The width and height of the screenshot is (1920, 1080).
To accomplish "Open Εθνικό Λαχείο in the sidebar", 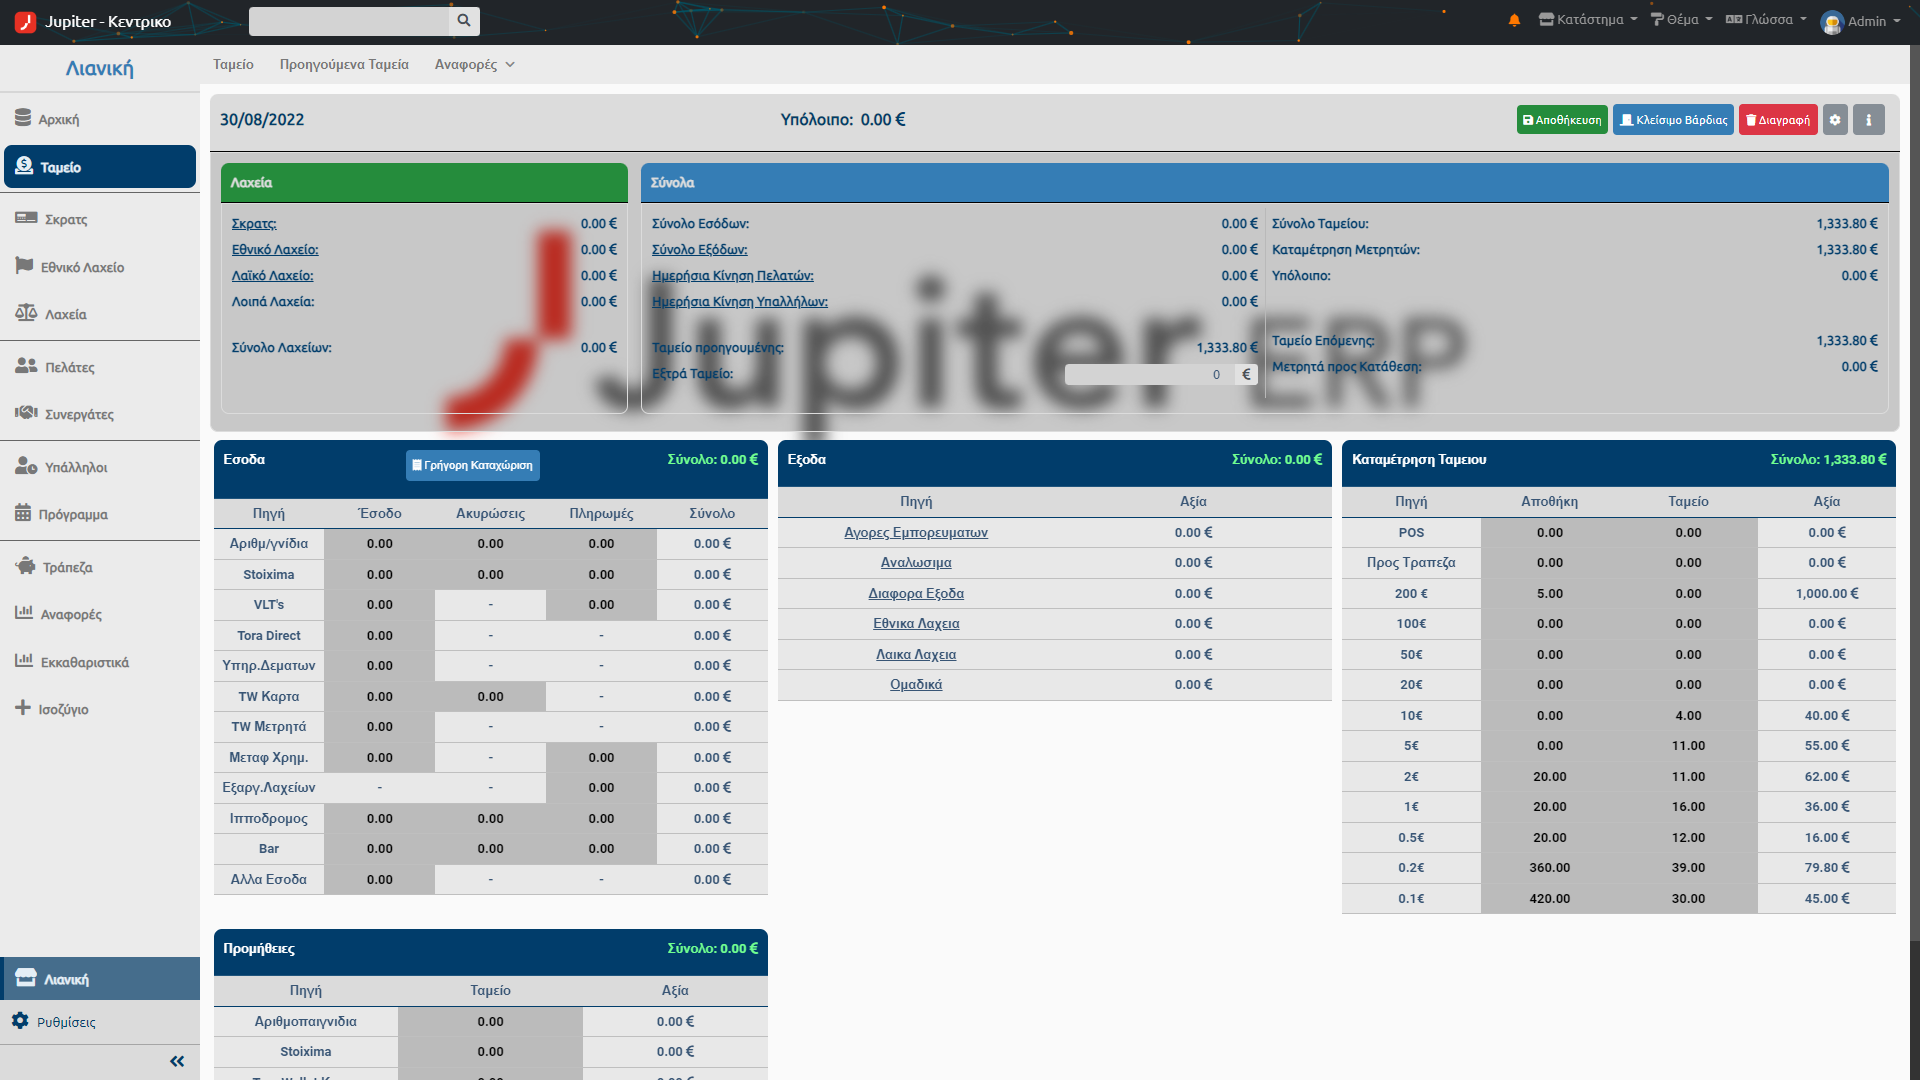I will click(100, 267).
